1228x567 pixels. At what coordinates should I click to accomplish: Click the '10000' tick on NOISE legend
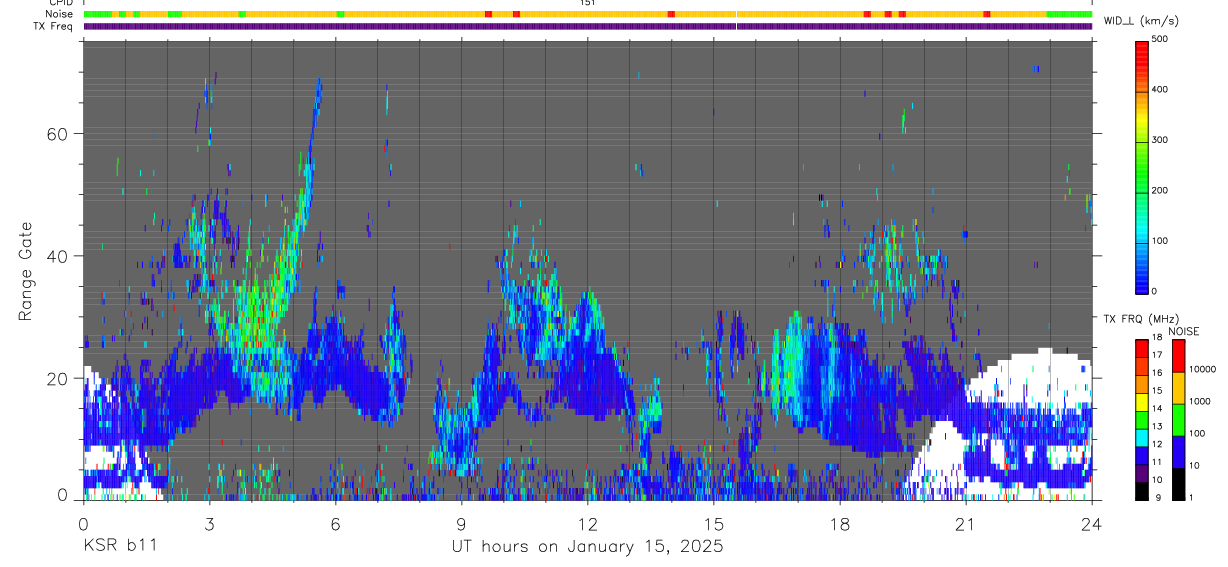pos(1201,369)
